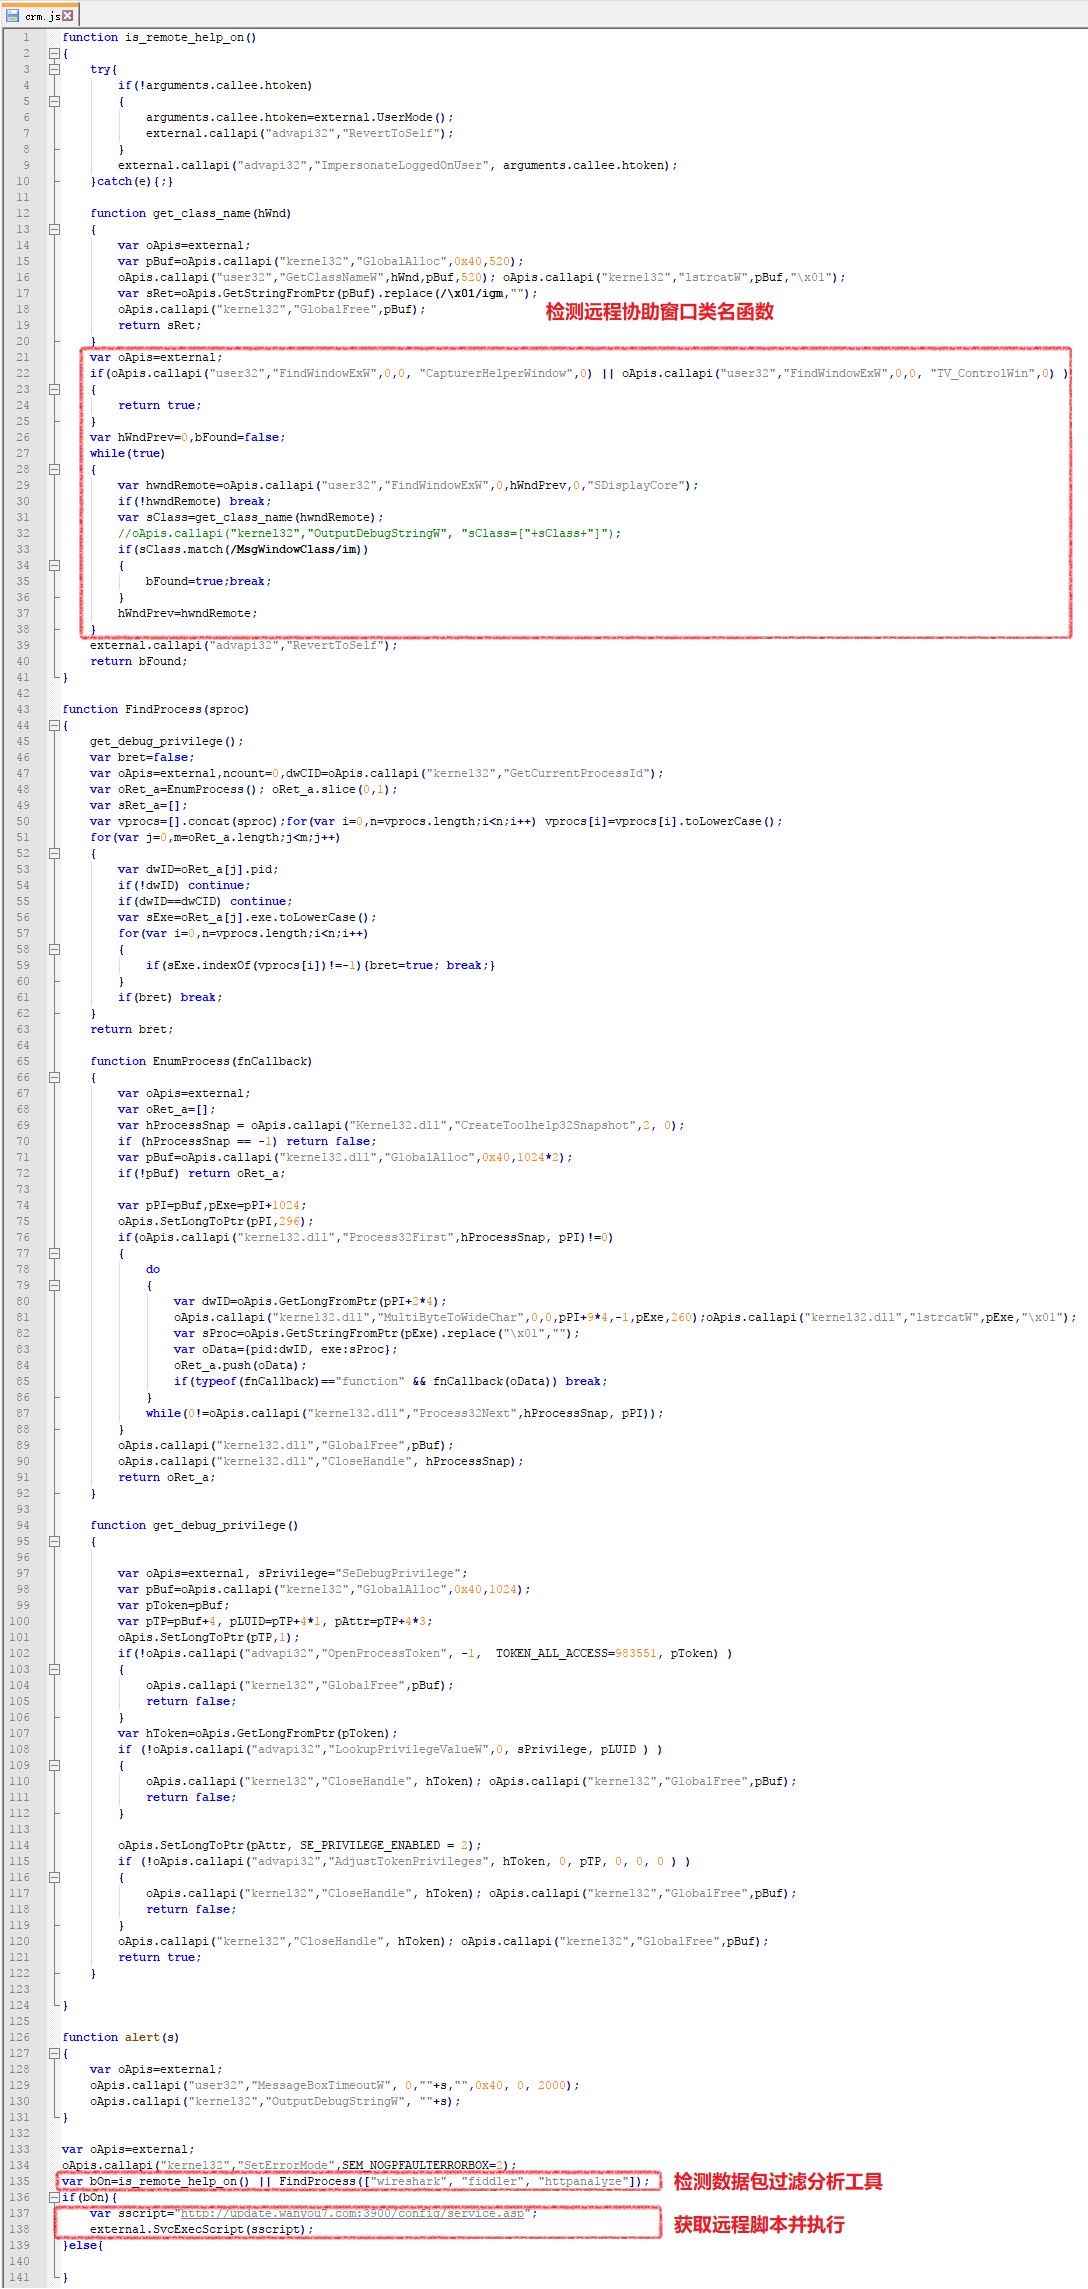
Task: Click the 'function EnumProcess(fnCallback)' line
Action: [x=201, y=1061]
